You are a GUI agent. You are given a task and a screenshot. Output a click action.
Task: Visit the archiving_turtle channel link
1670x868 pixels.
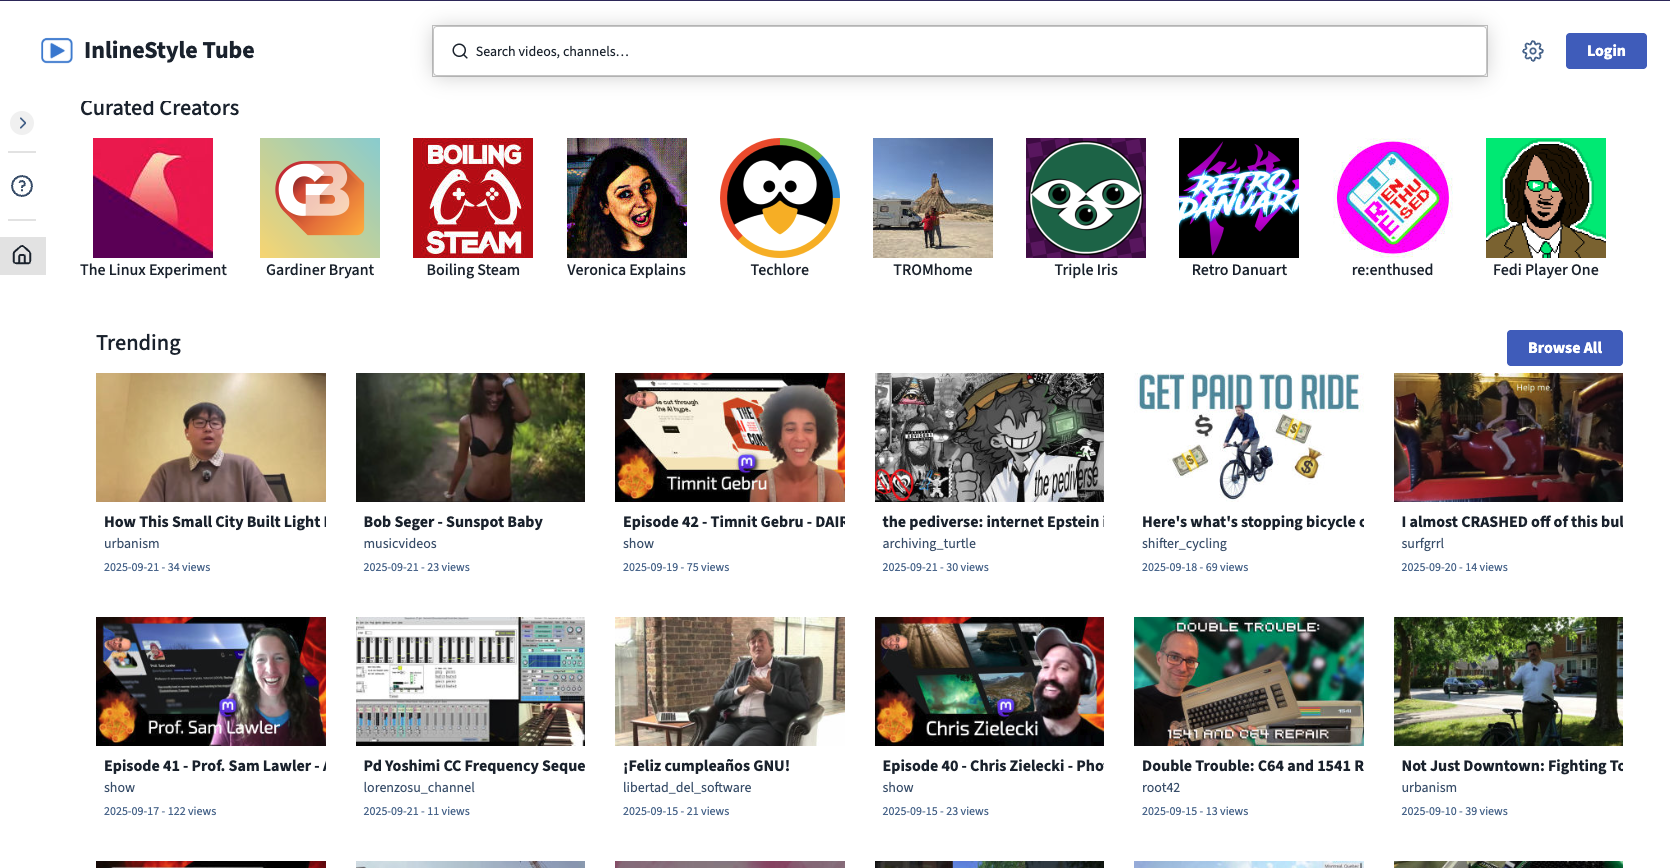[929, 544]
